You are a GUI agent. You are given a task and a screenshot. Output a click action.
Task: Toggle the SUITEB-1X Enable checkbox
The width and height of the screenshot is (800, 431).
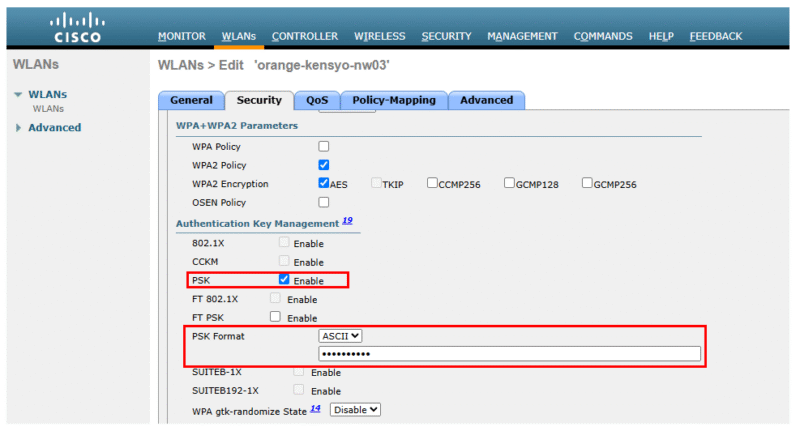coord(299,371)
